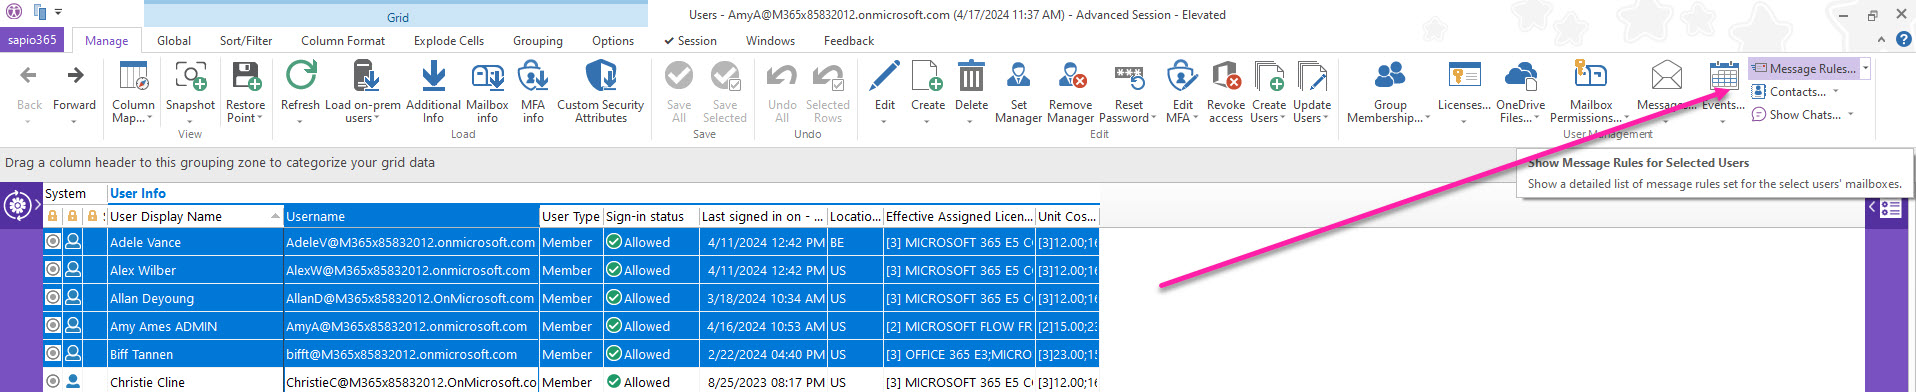The height and width of the screenshot is (392, 1916).
Task: Switch to the Global tab
Action: point(173,41)
